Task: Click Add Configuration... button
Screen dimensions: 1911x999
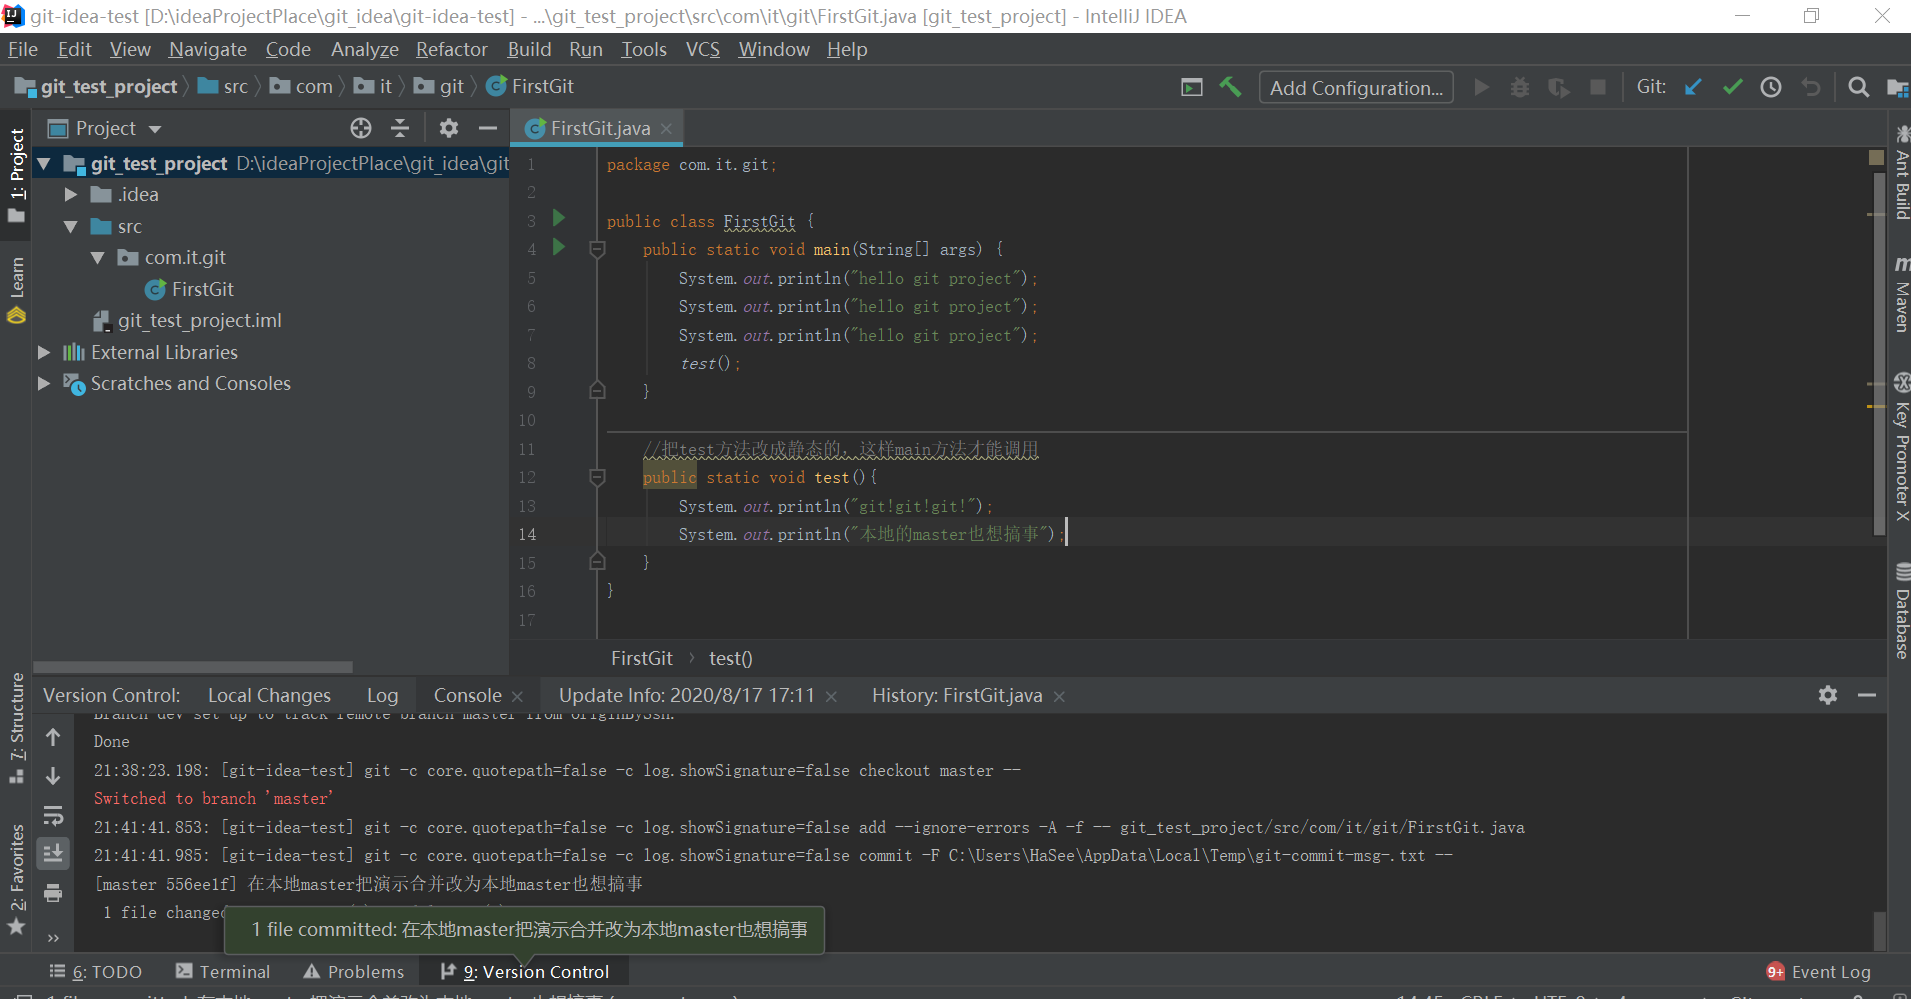Action: 1356,88
